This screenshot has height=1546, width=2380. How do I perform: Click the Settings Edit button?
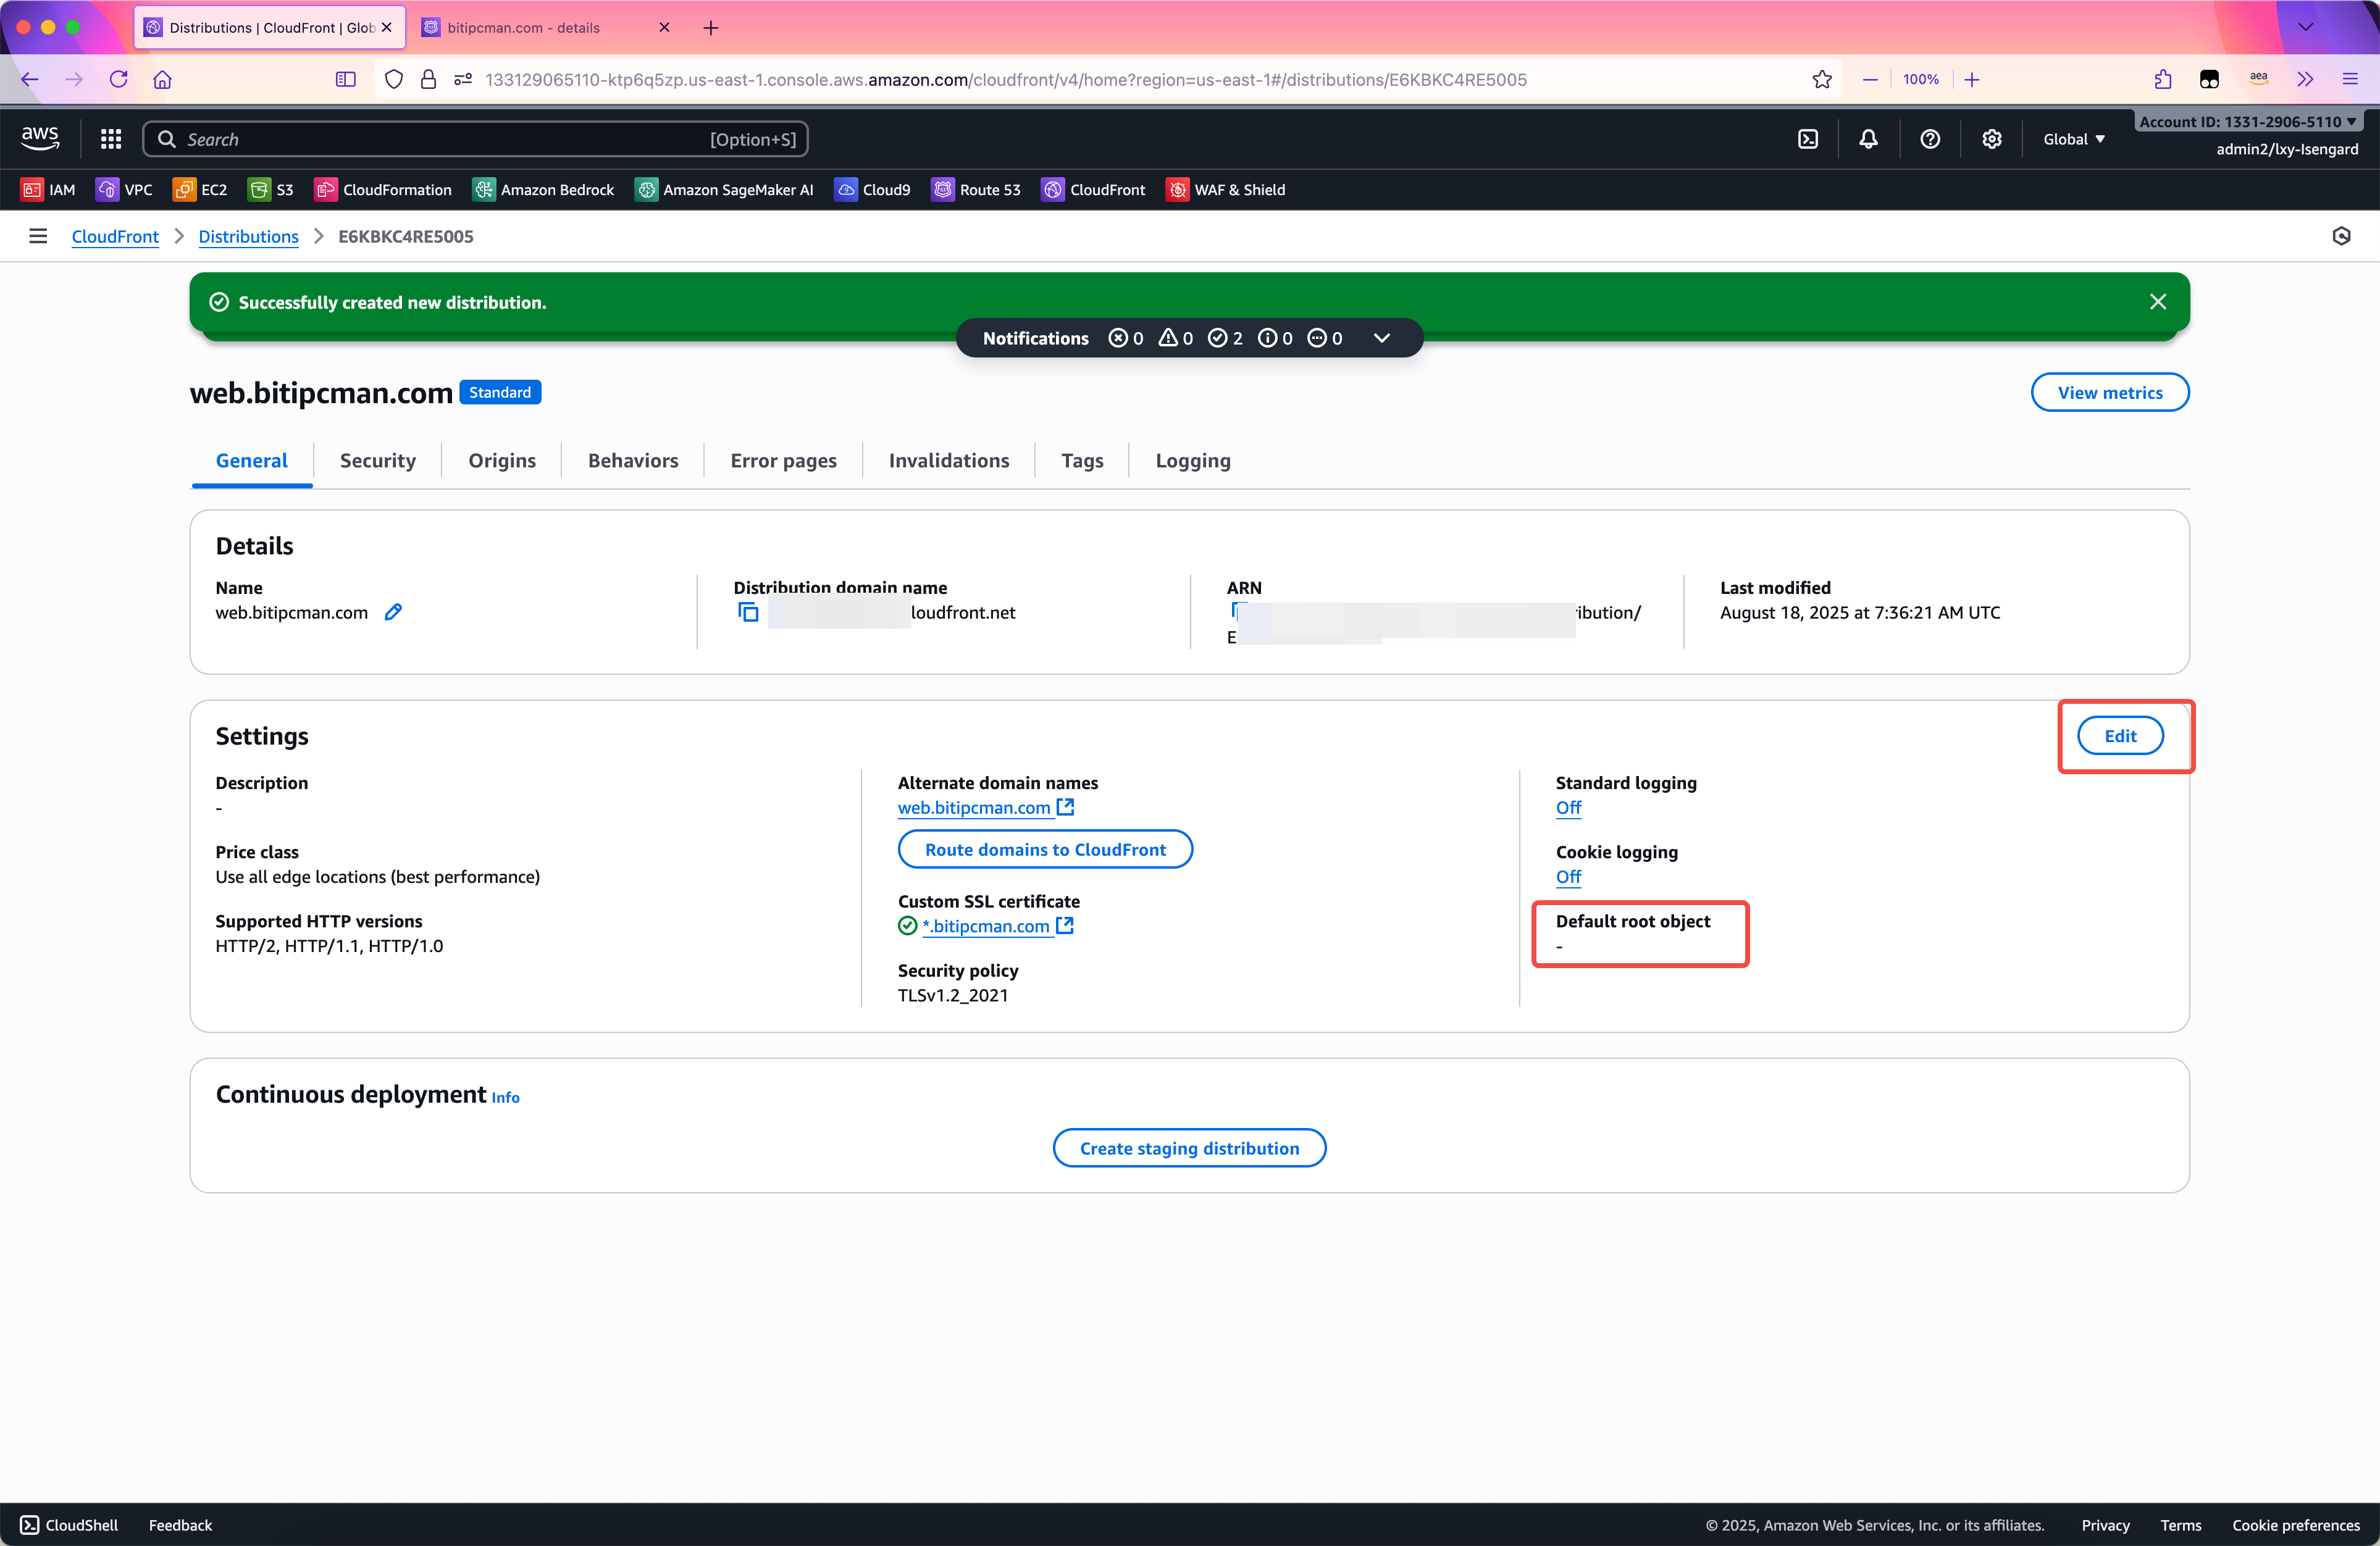[2119, 735]
